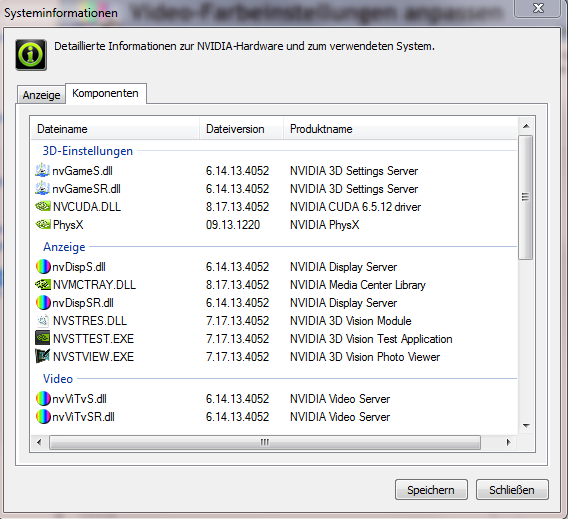The width and height of the screenshot is (568, 519).
Task: Click the NVSTVIEW.EXE photo viewer icon
Action: 43,356
